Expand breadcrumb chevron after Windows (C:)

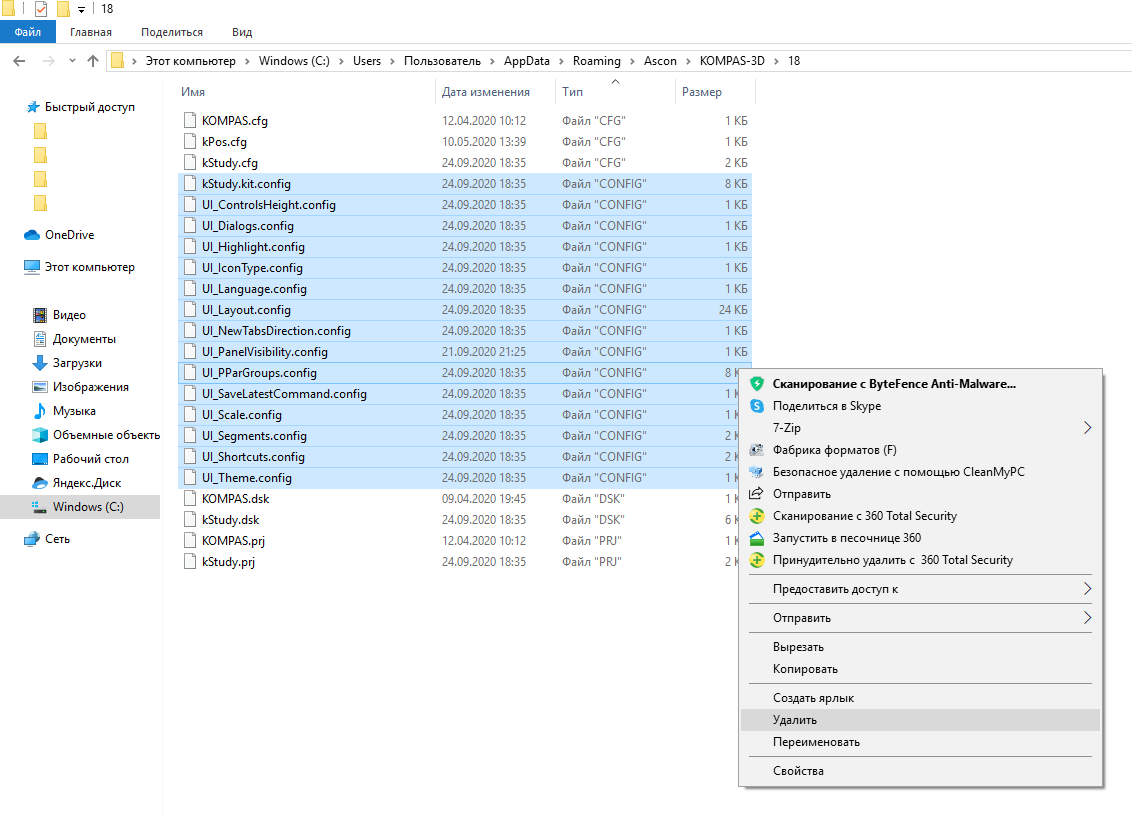click(341, 61)
